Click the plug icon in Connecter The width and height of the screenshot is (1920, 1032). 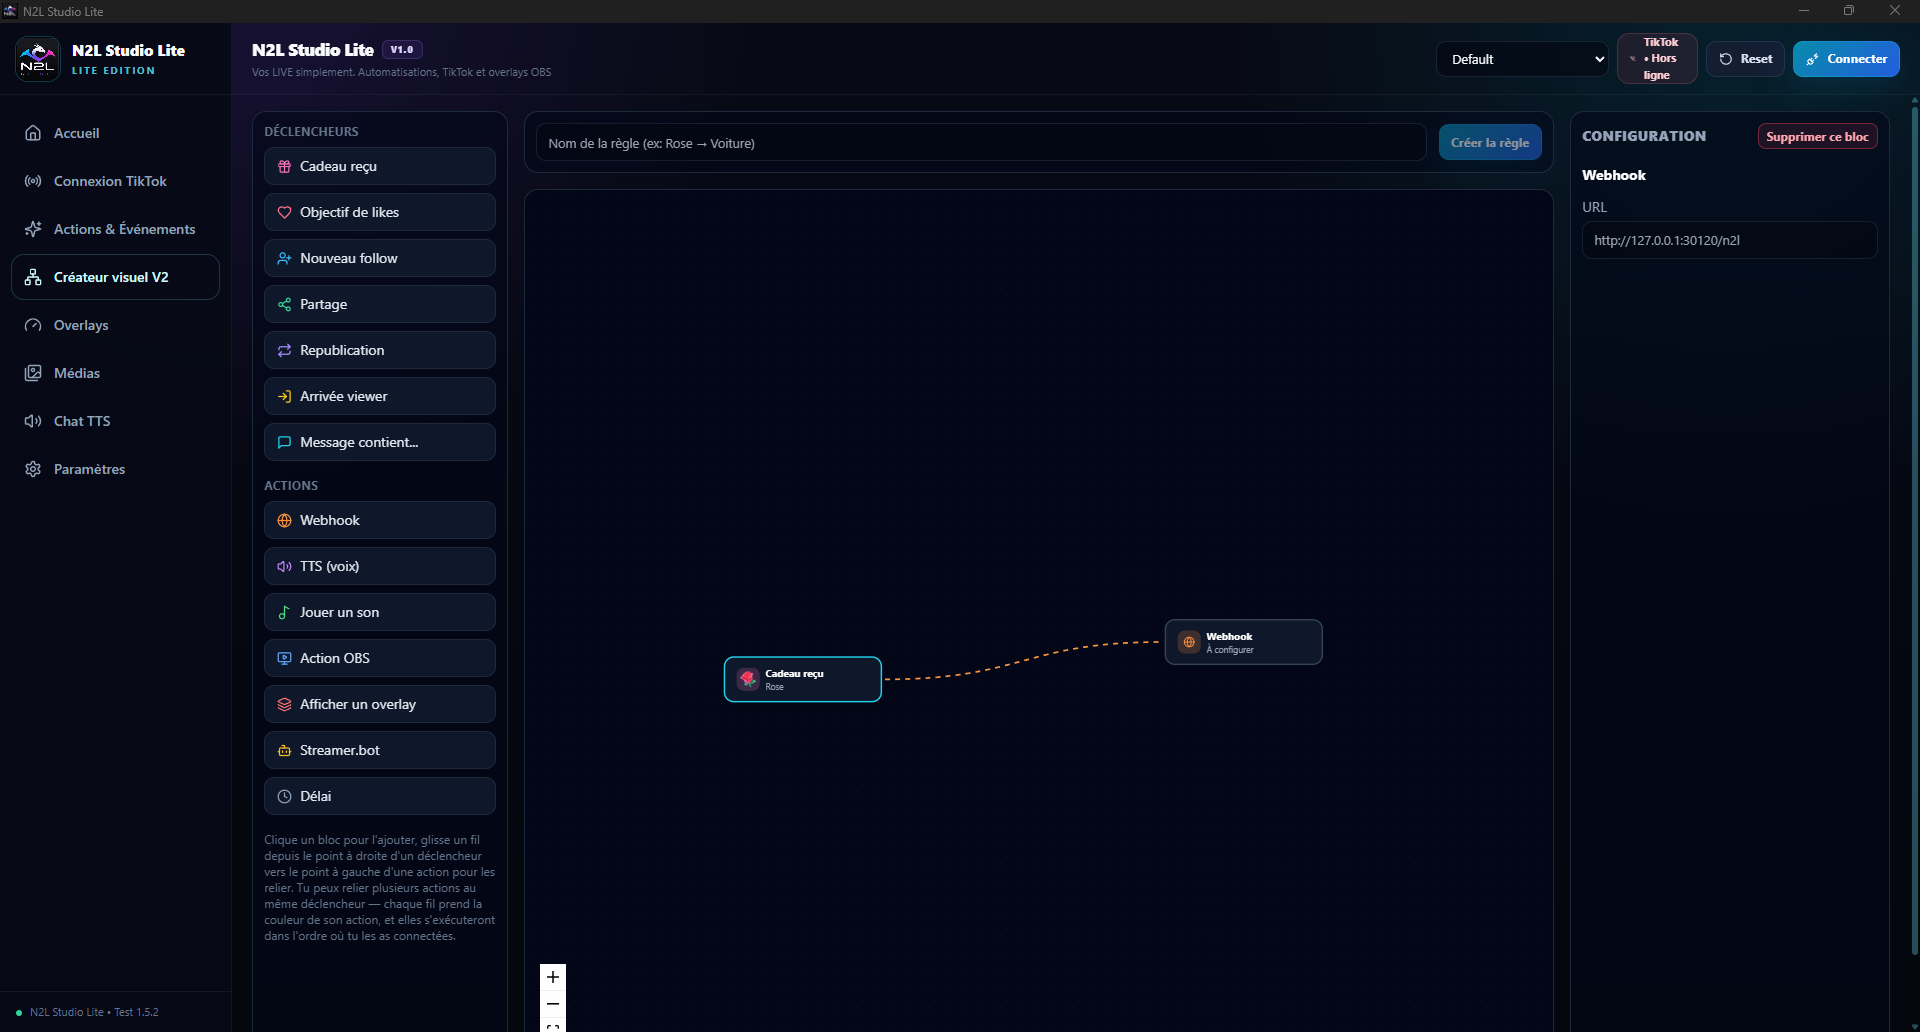(1812, 59)
